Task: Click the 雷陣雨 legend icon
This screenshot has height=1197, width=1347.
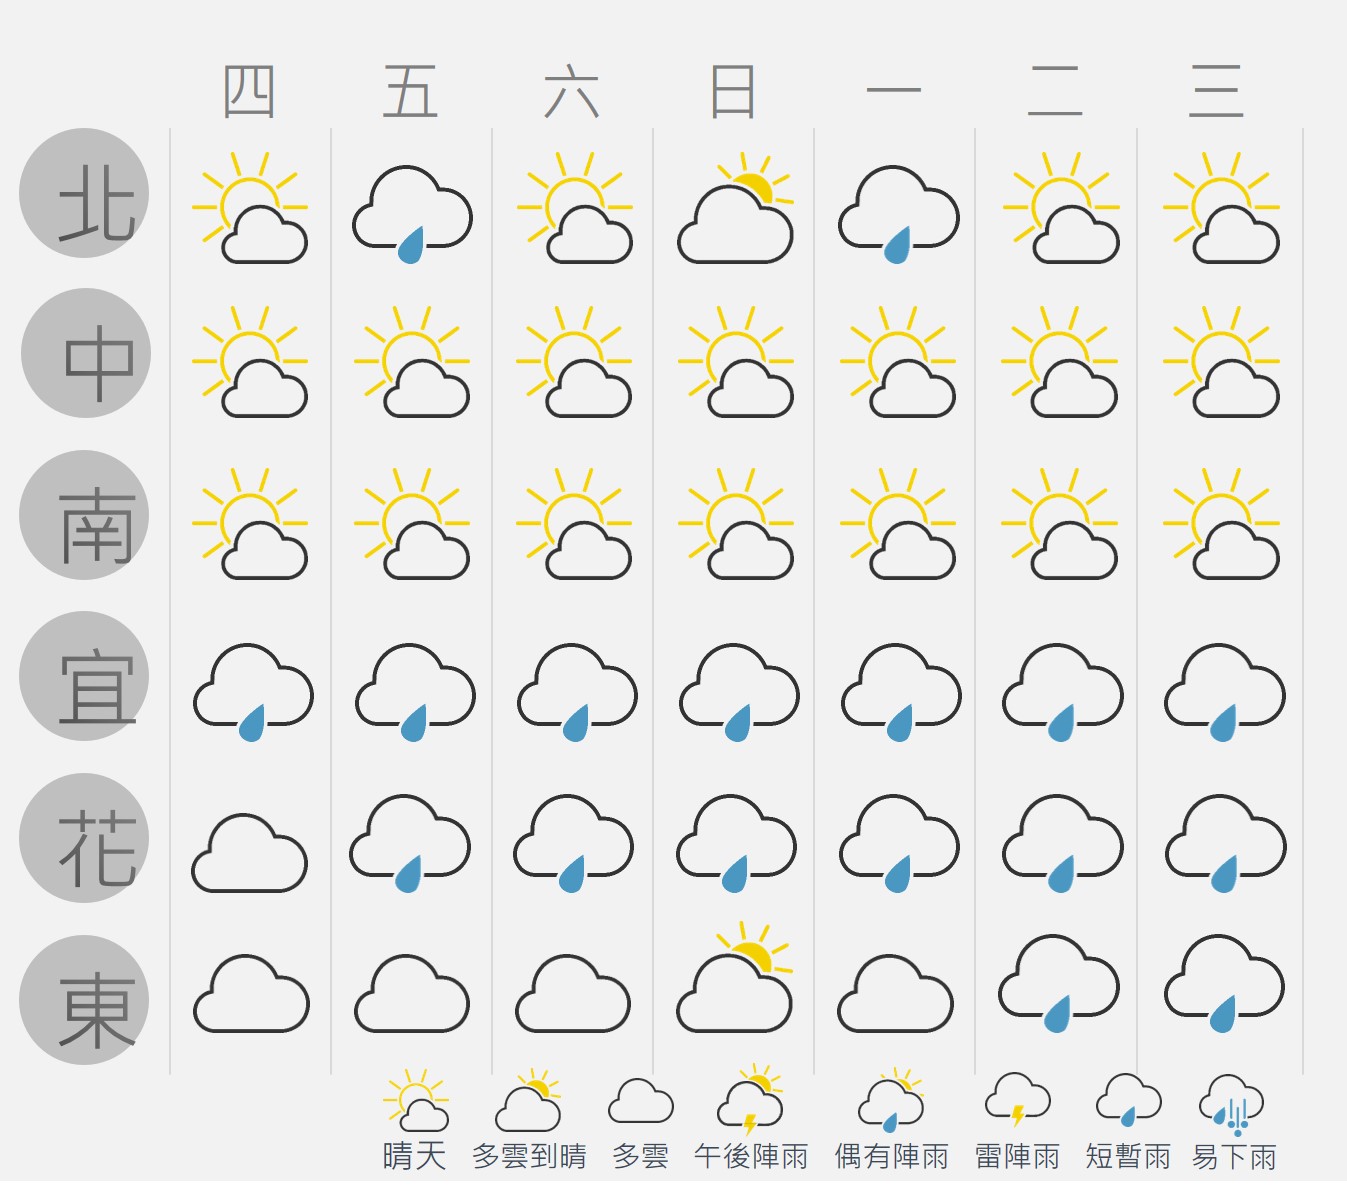Action: 1018,1100
